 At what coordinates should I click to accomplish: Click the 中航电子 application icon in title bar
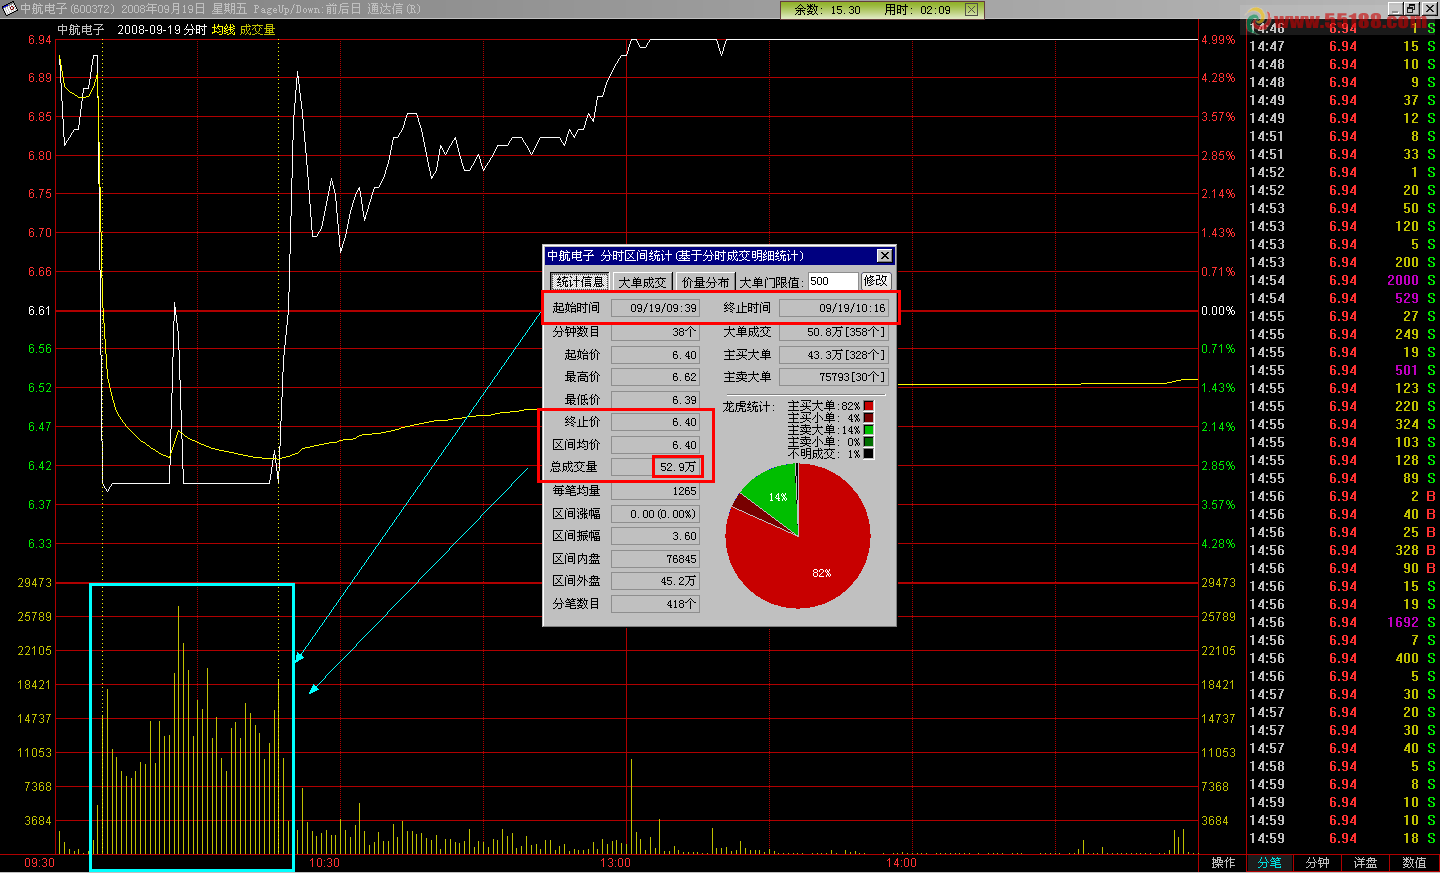pos(9,9)
